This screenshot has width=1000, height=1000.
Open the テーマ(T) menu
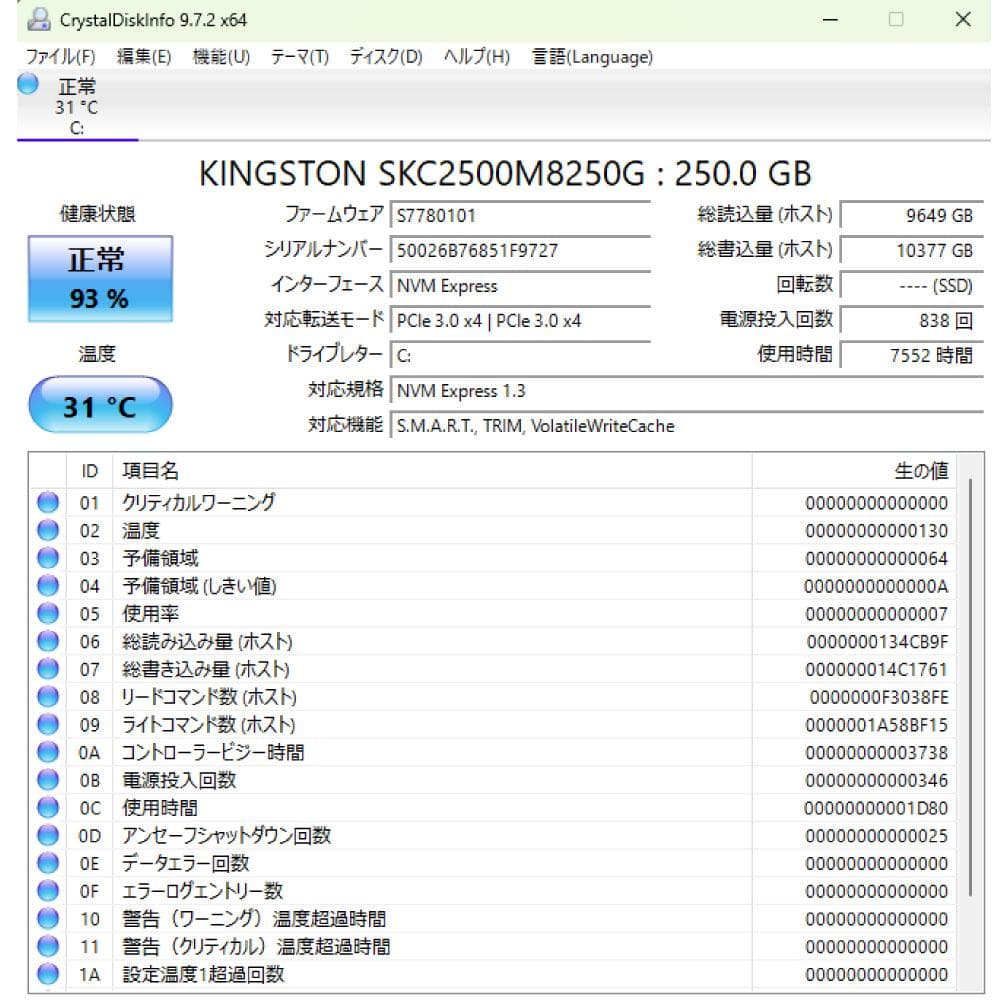click(300, 57)
